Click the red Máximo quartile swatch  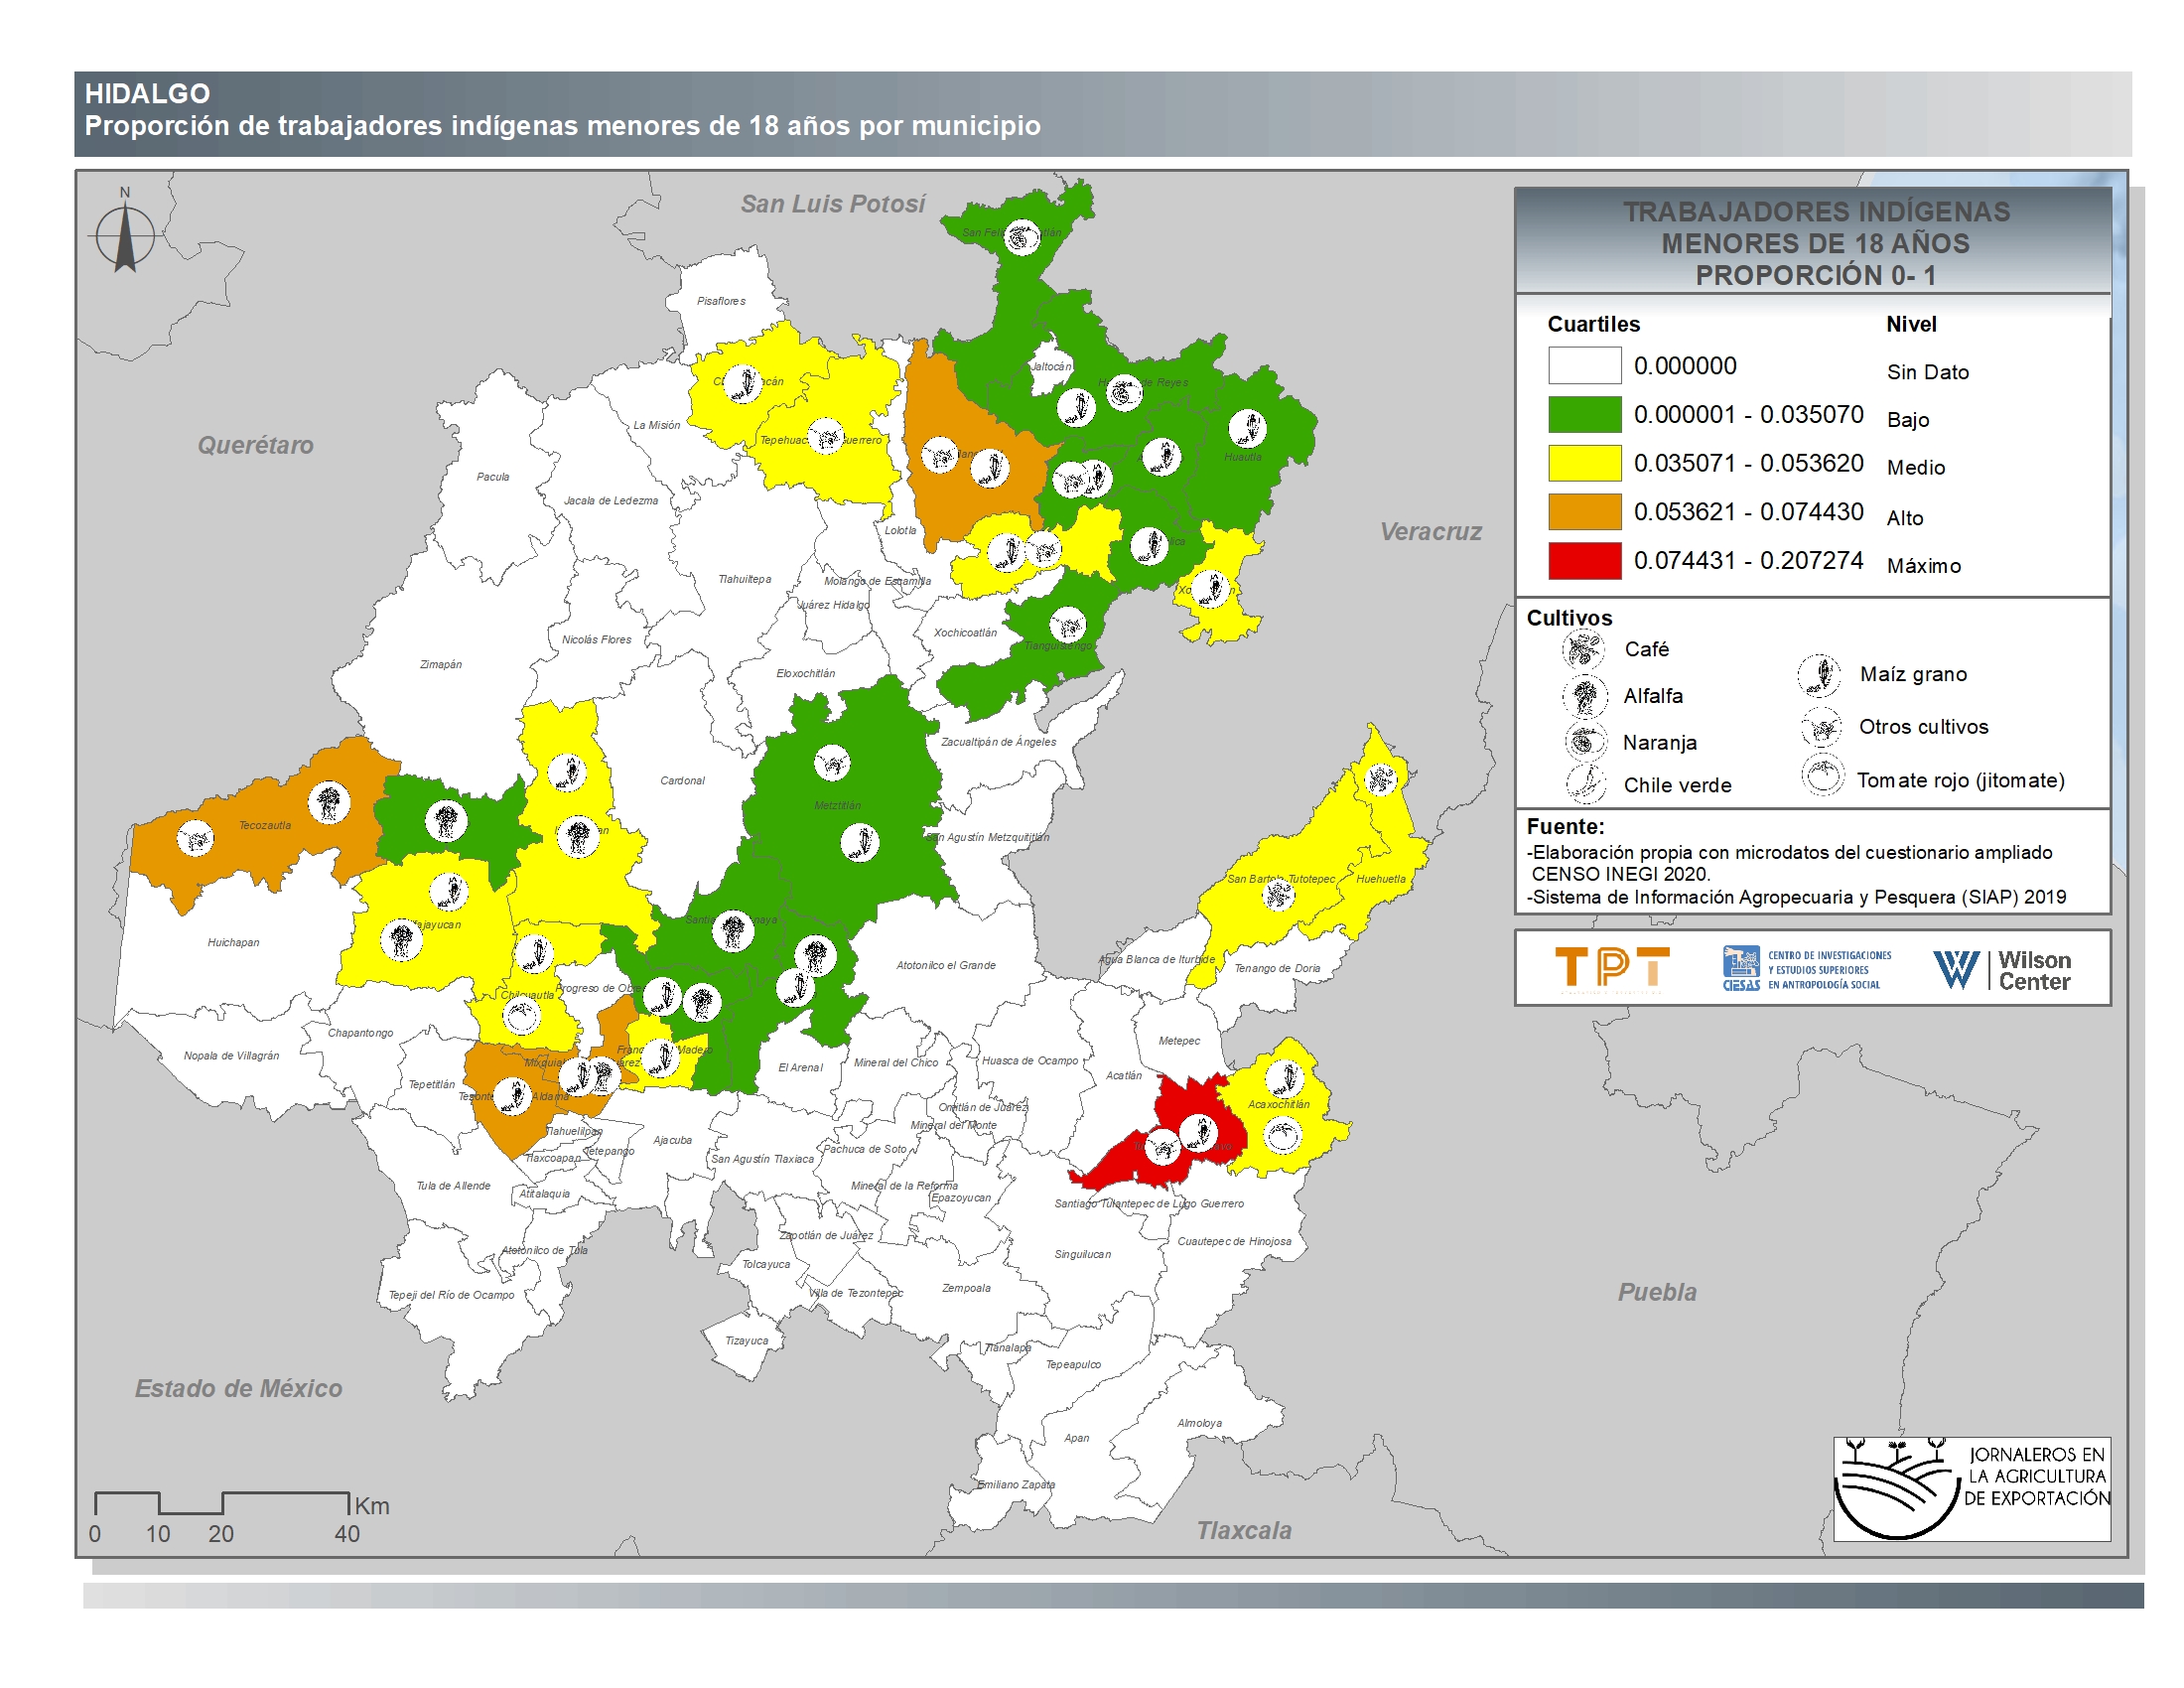1584,561
